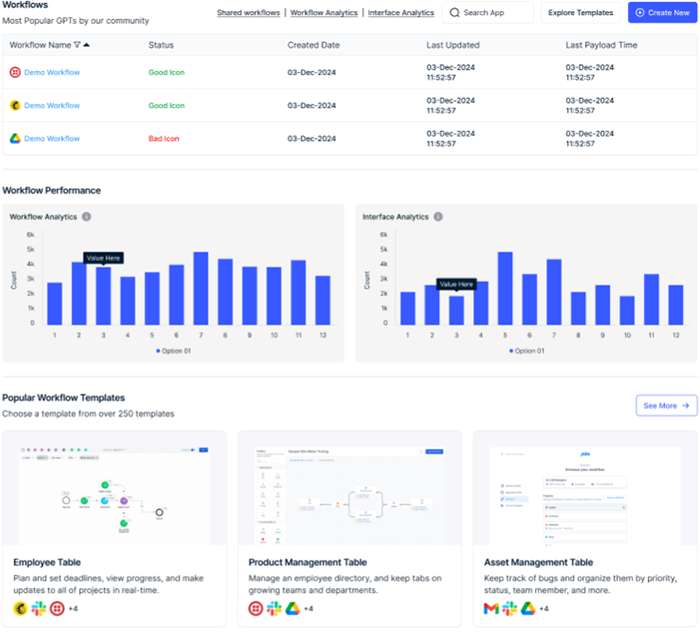Open Workflow Analytics info icon
Screen dimensions: 700x640
pyautogui.click(x=87, y=216)
